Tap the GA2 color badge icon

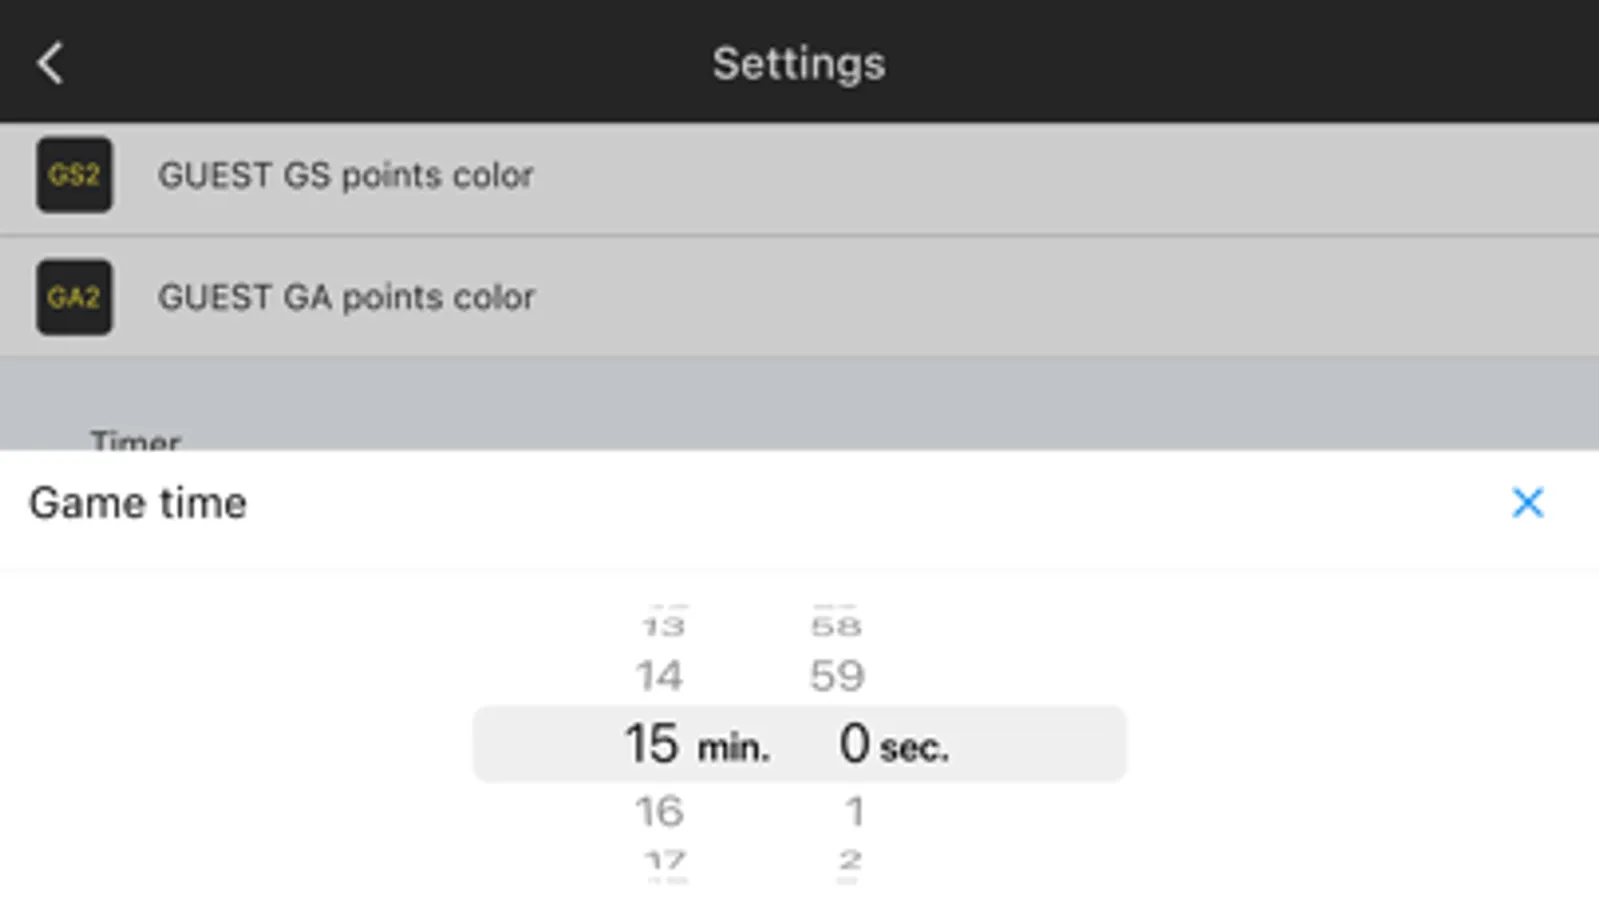coord(74,297)
